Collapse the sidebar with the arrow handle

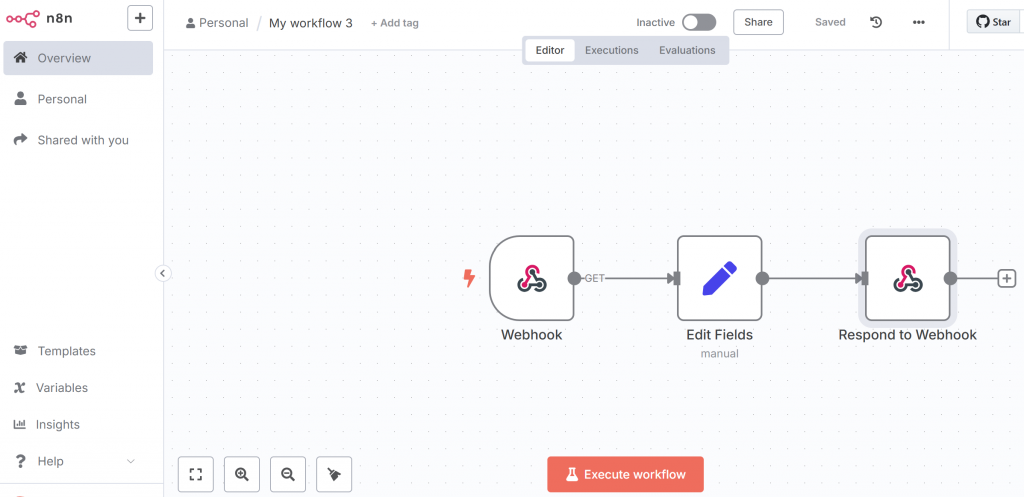[163, 273]
